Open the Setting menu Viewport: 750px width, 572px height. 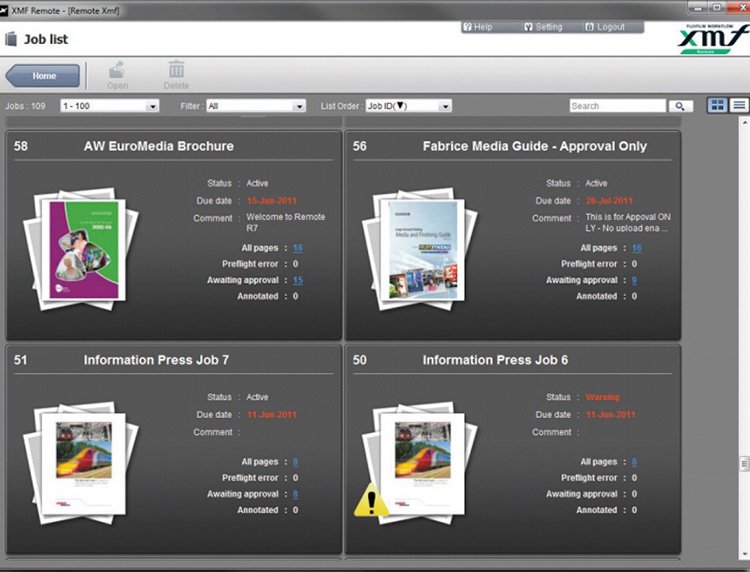[543, 27]
